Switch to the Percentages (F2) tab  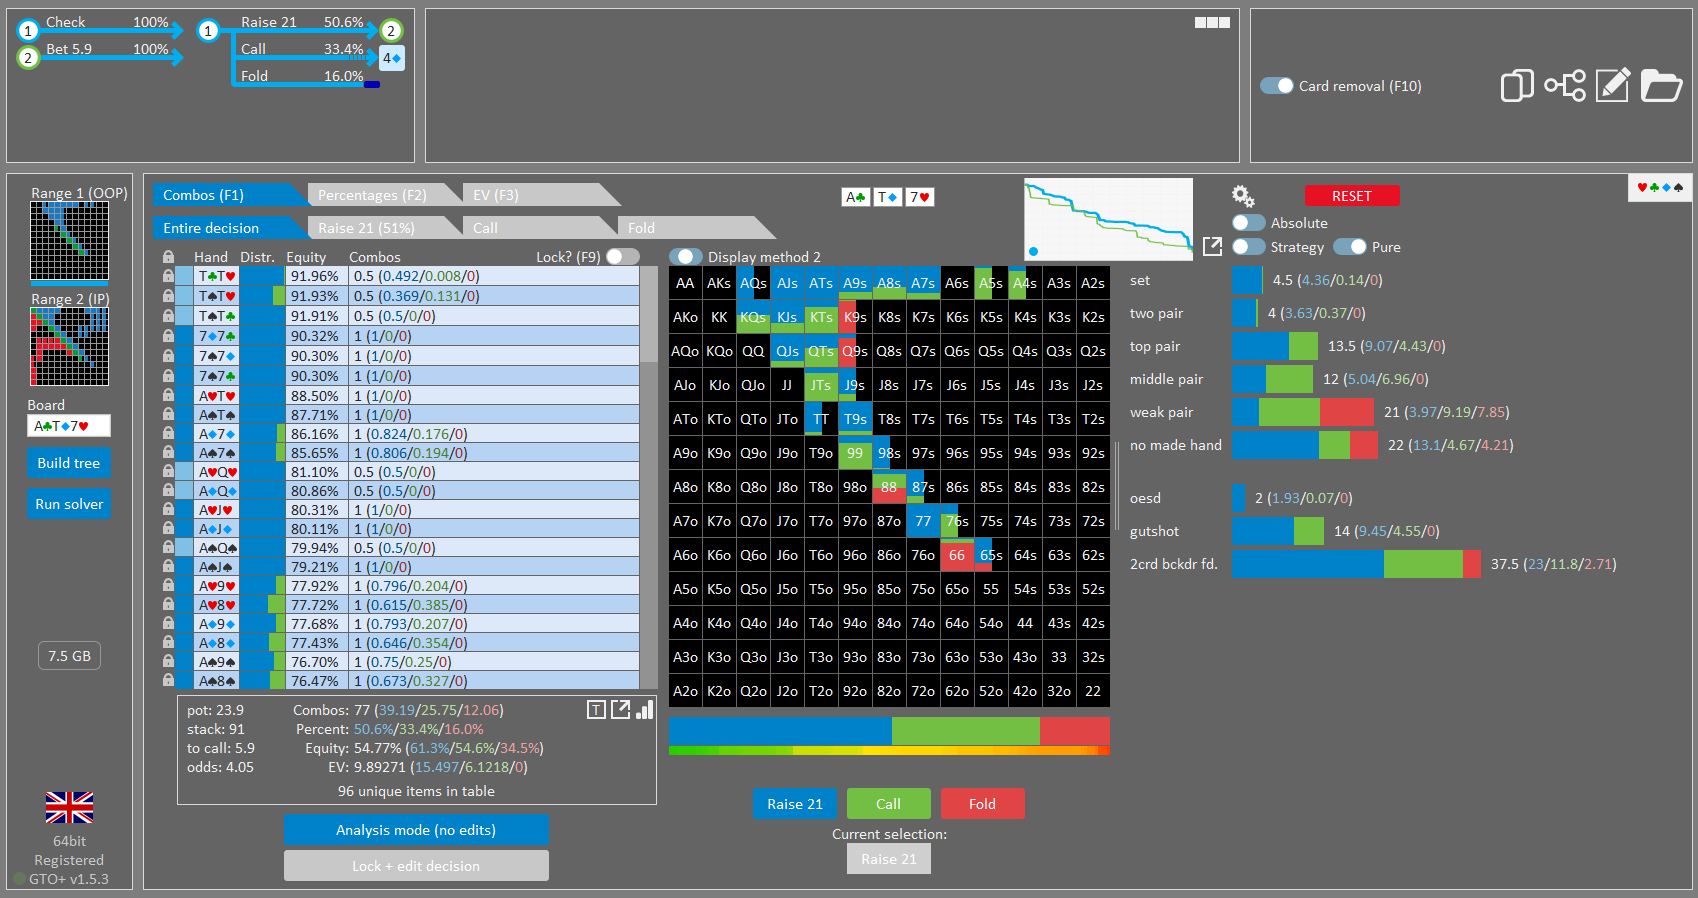point(382,195)
